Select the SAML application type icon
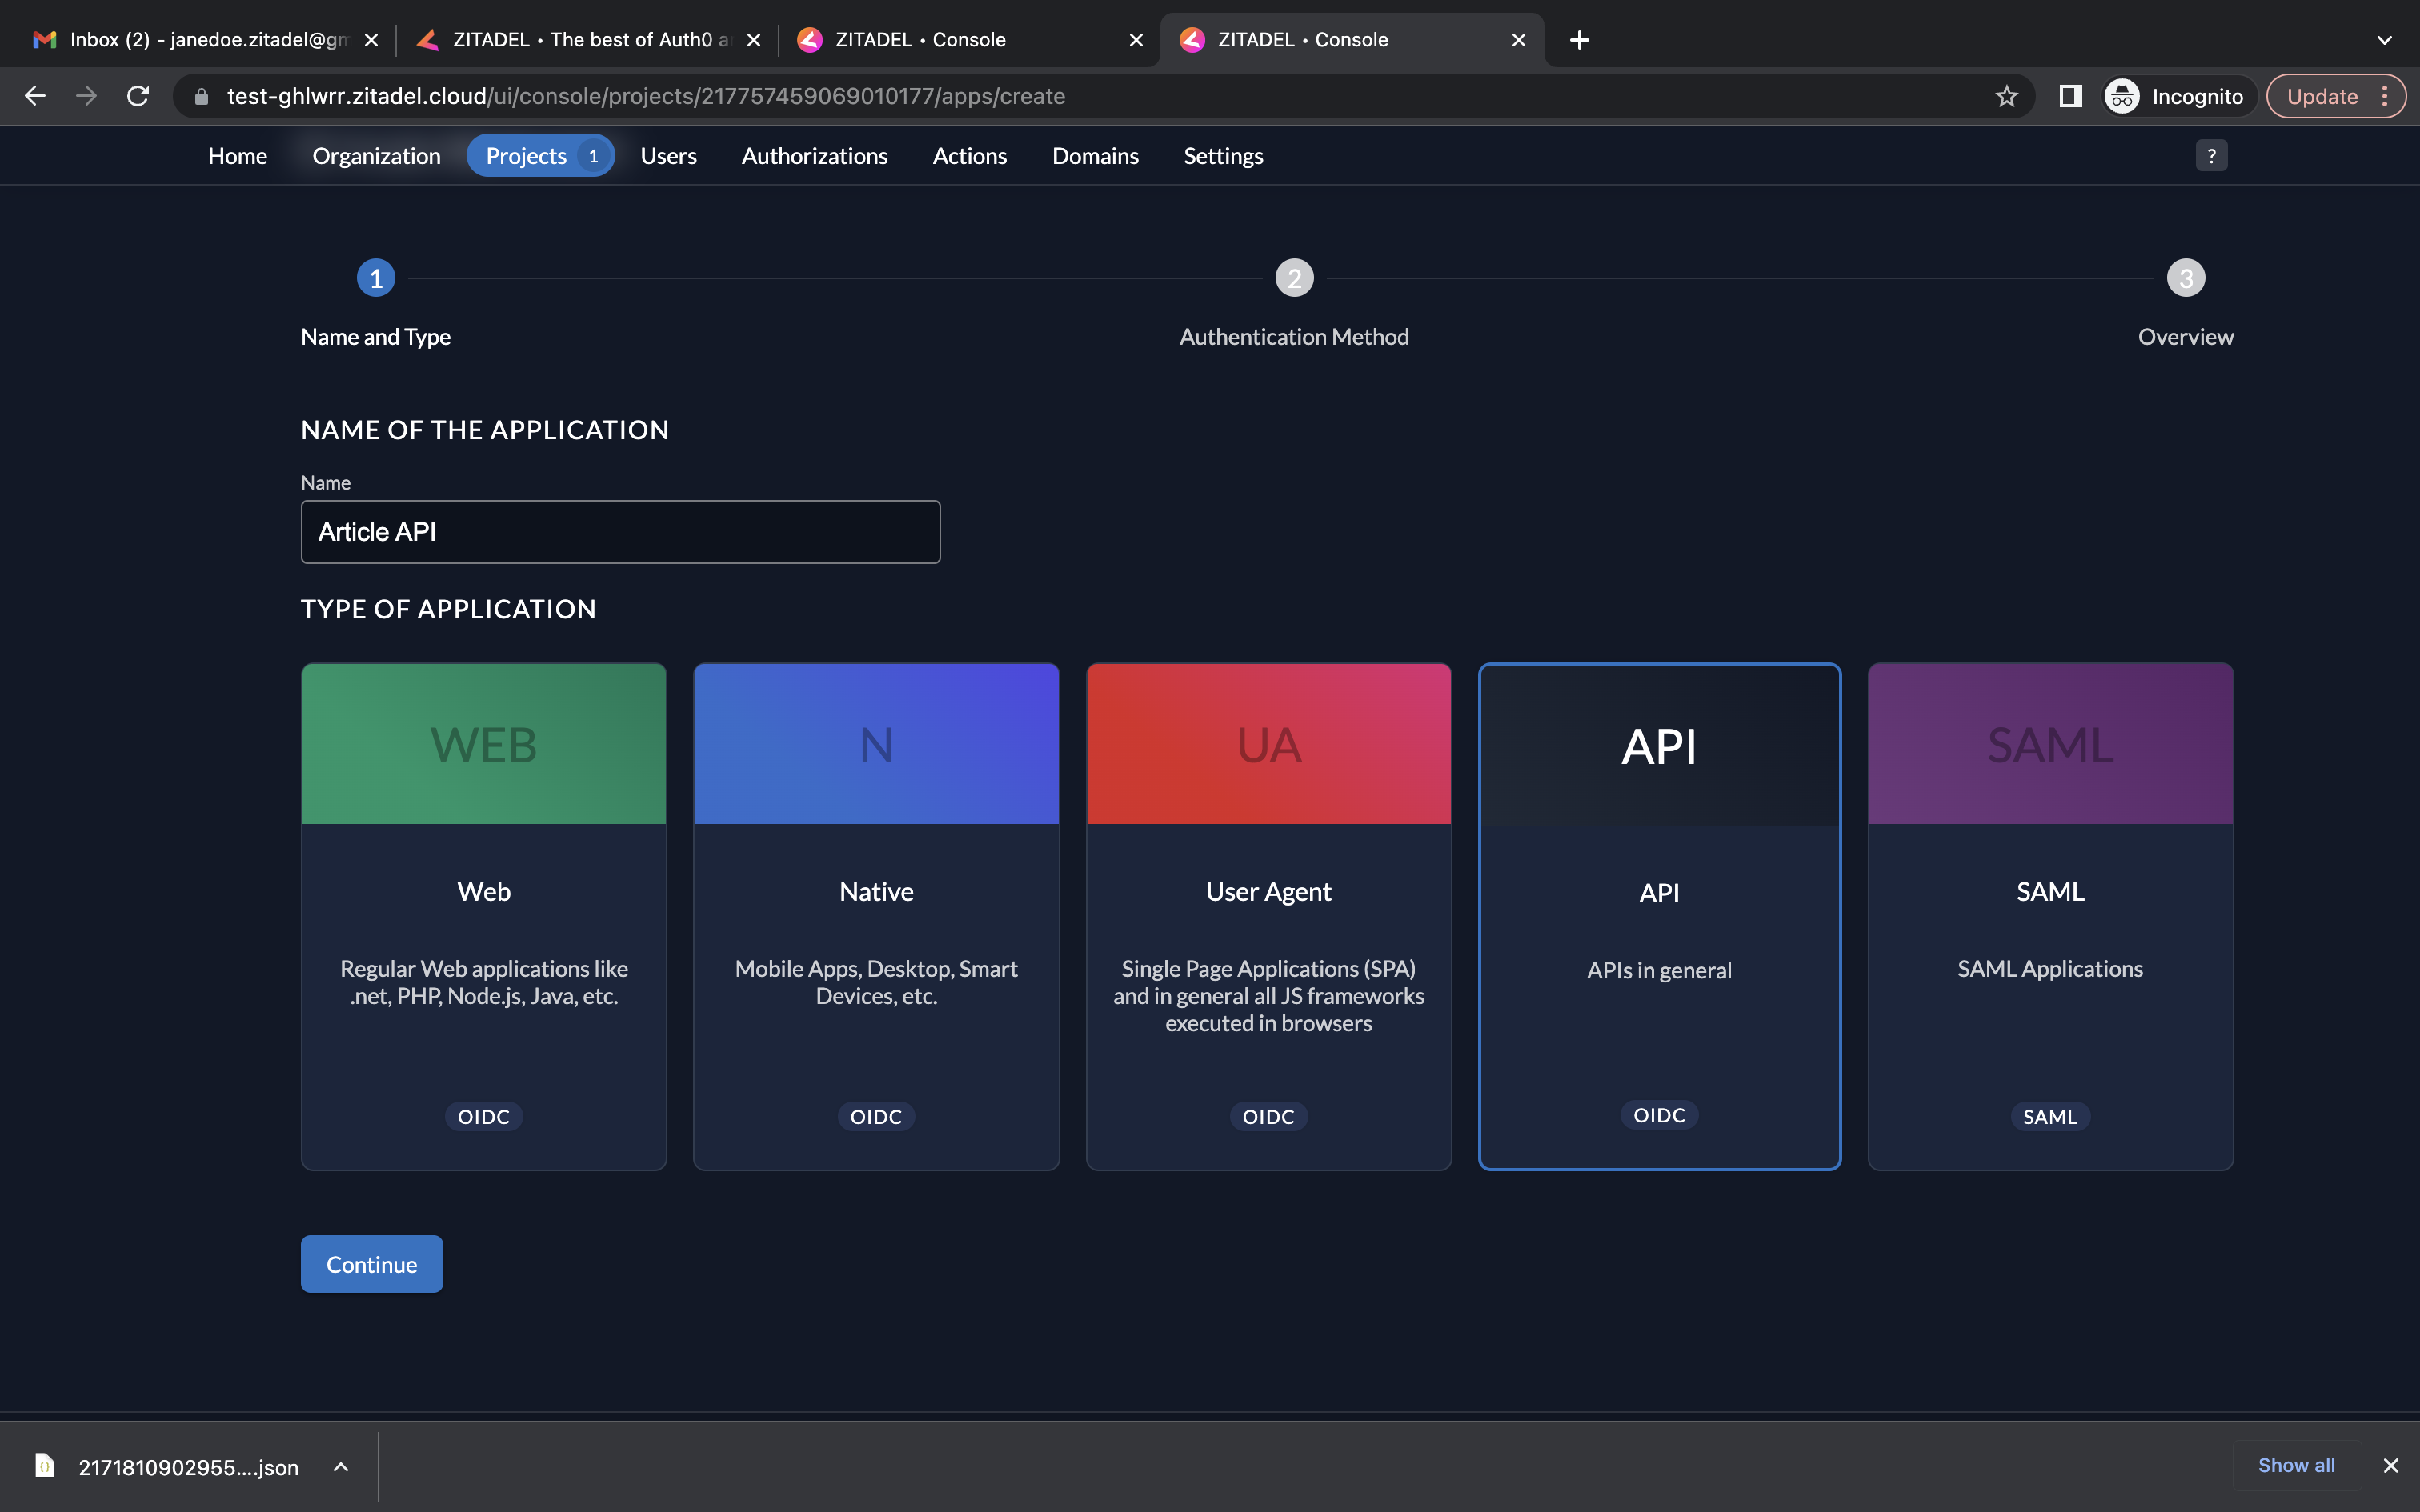This screenshot has width=2420, height=1512. [x=2050, y=744]
